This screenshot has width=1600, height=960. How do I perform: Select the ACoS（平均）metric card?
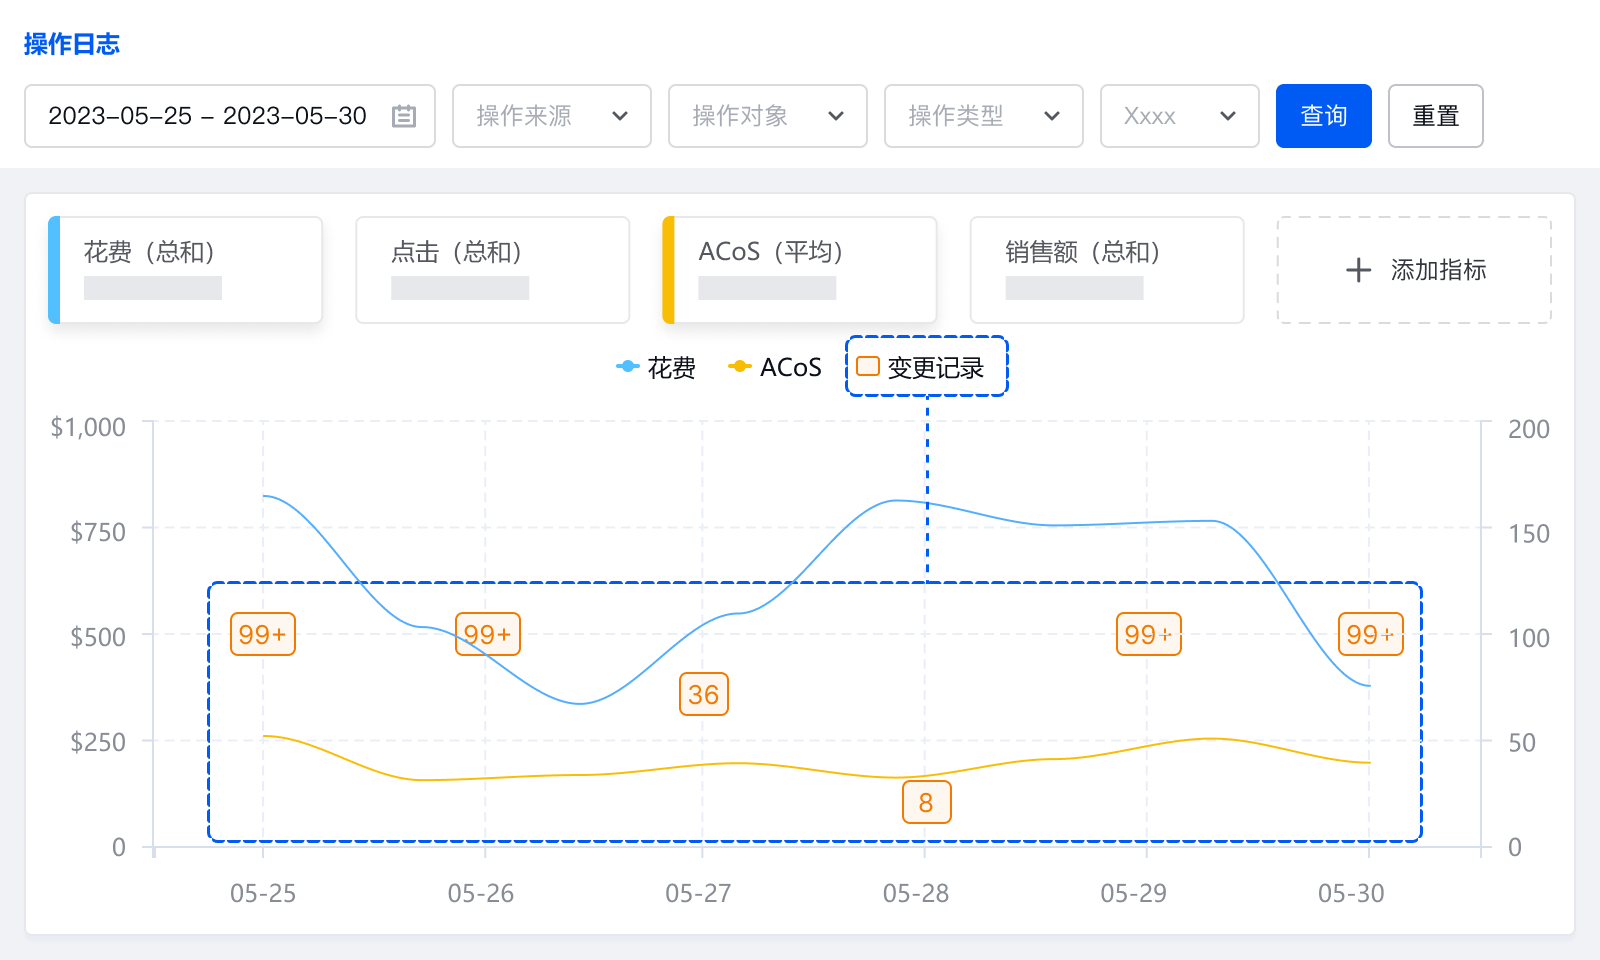[x=800, y=270]
